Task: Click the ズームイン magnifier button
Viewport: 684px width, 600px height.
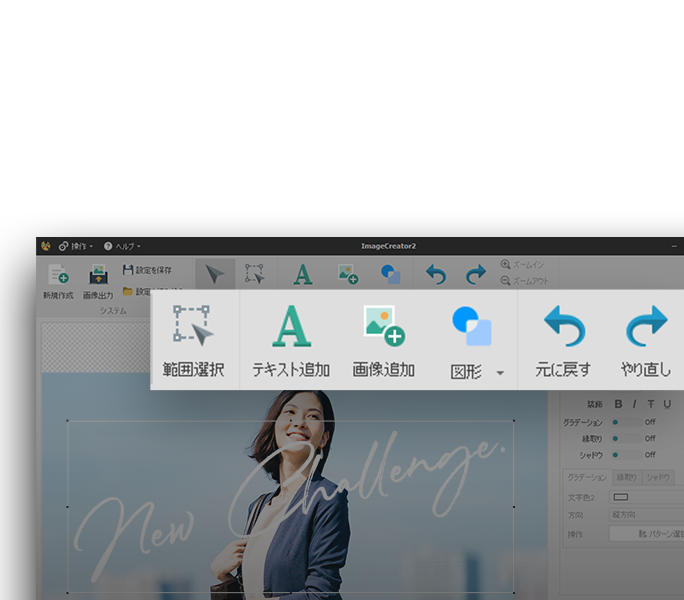Action: (x=522, y=264)
